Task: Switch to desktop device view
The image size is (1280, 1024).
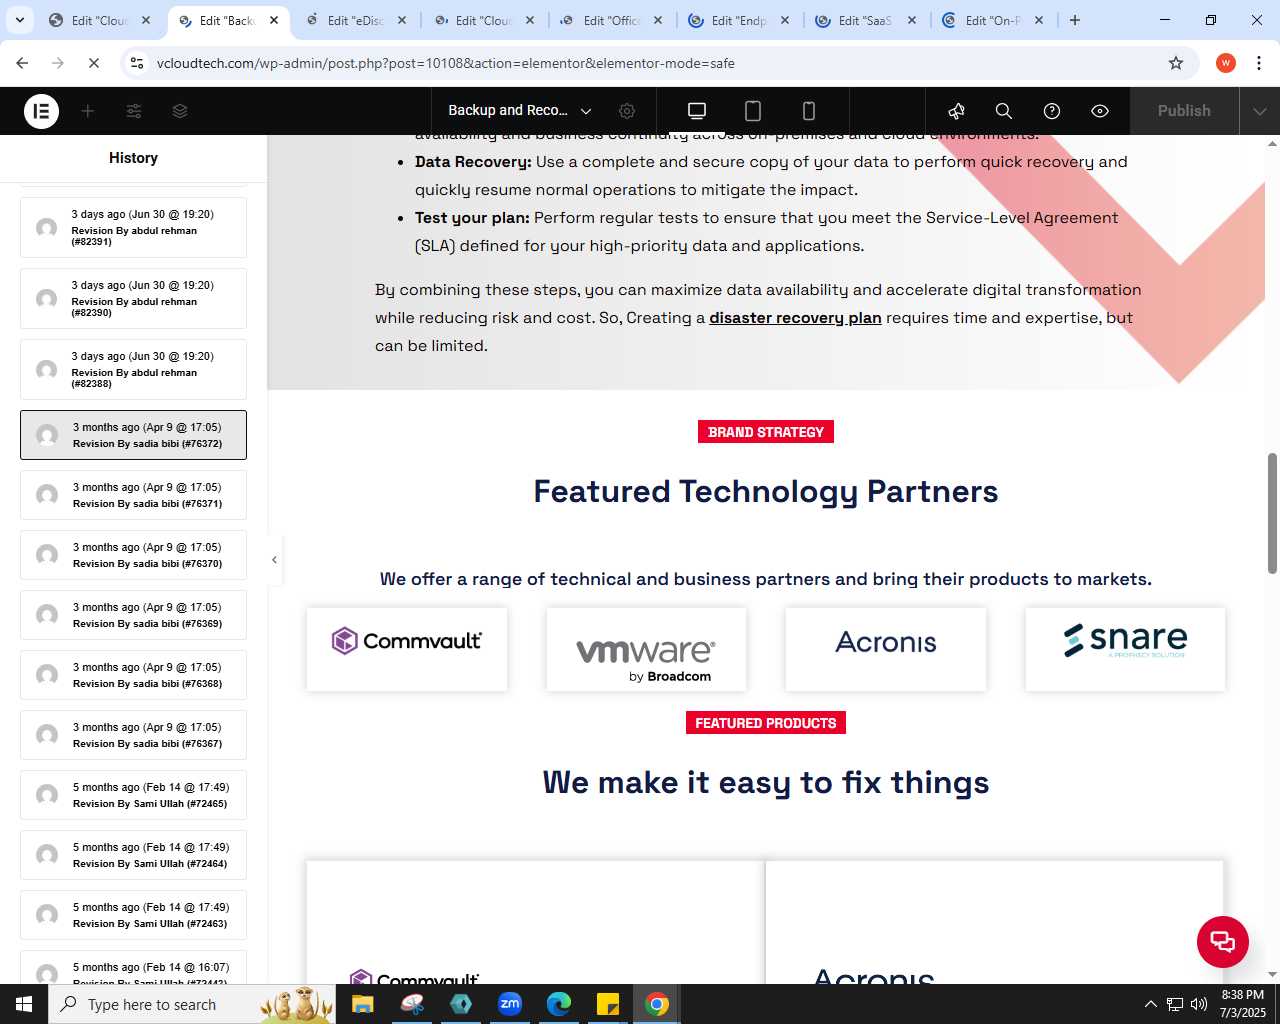Action: (697, 111)
